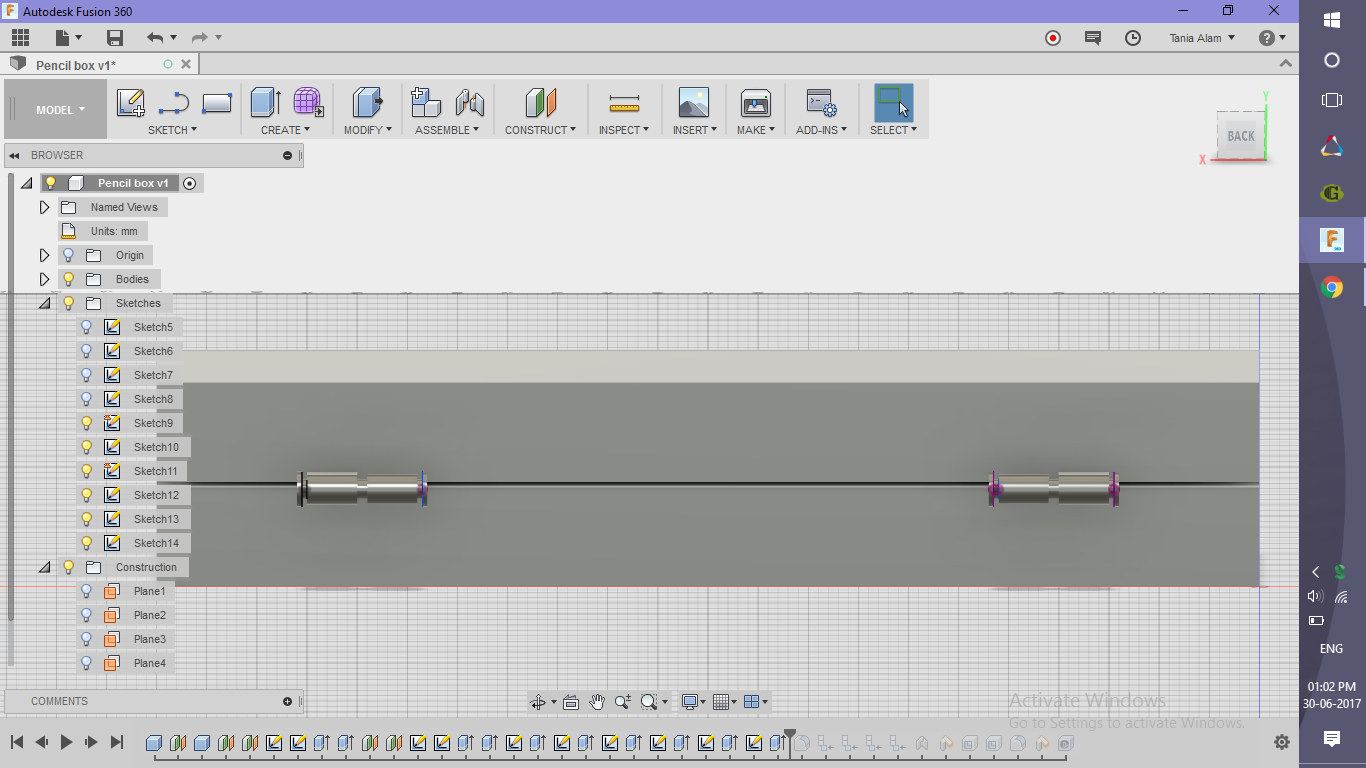This screenshot has width=1366, height=768.
Task: Click the Undo arrow
Action: 154,38
